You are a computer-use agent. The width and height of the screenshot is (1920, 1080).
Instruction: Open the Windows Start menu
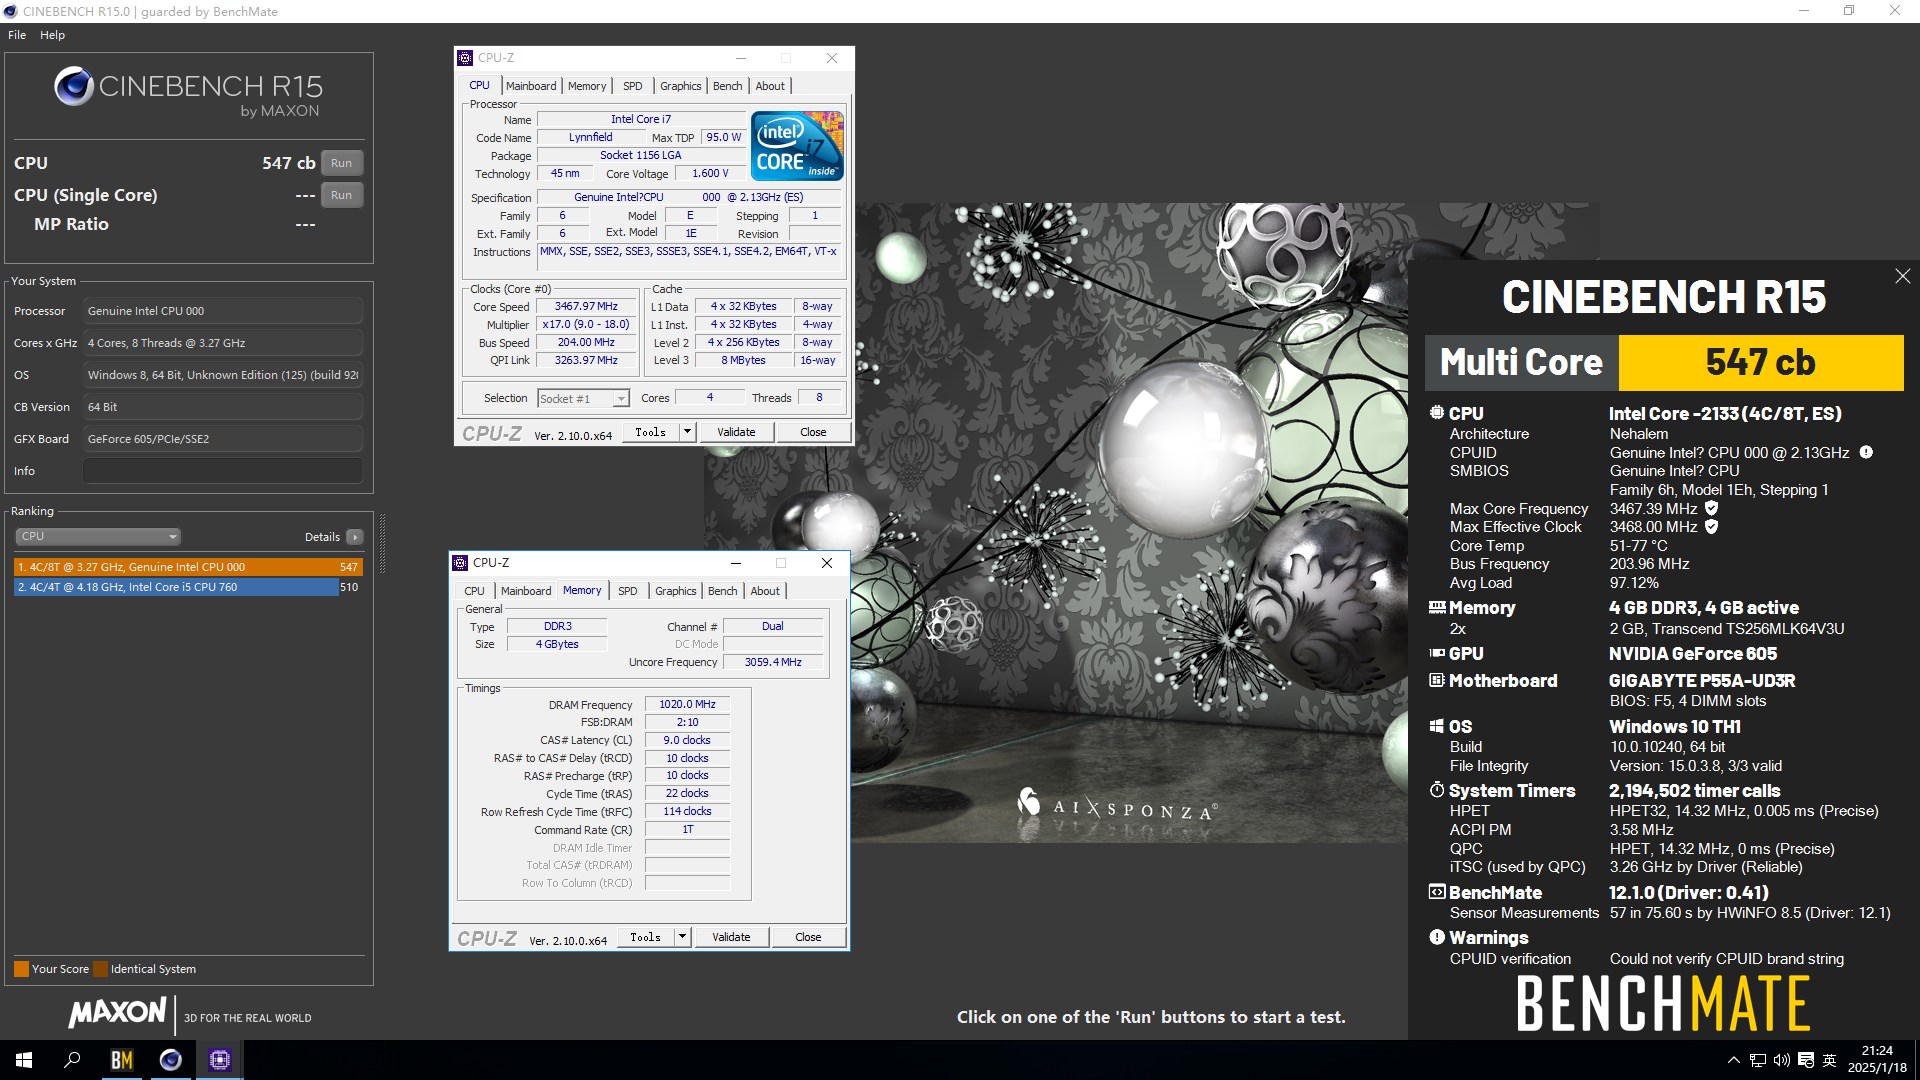point(24,1060)
